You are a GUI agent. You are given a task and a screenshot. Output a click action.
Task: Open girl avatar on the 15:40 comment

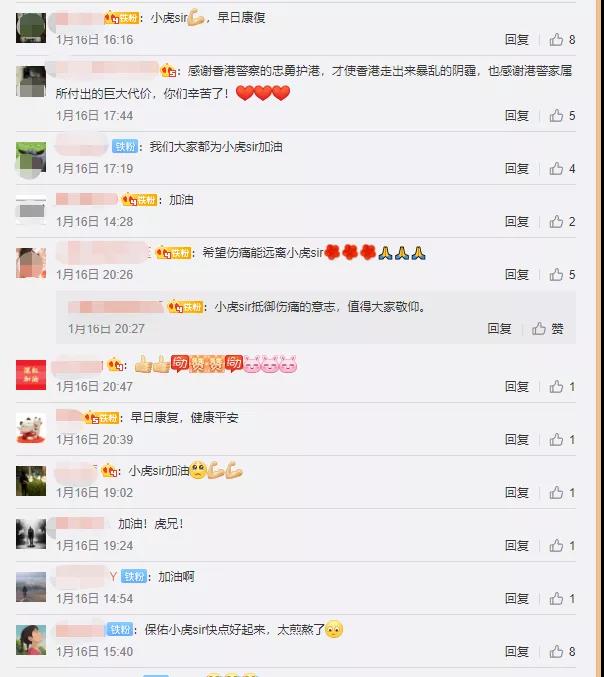coord(31,640)
